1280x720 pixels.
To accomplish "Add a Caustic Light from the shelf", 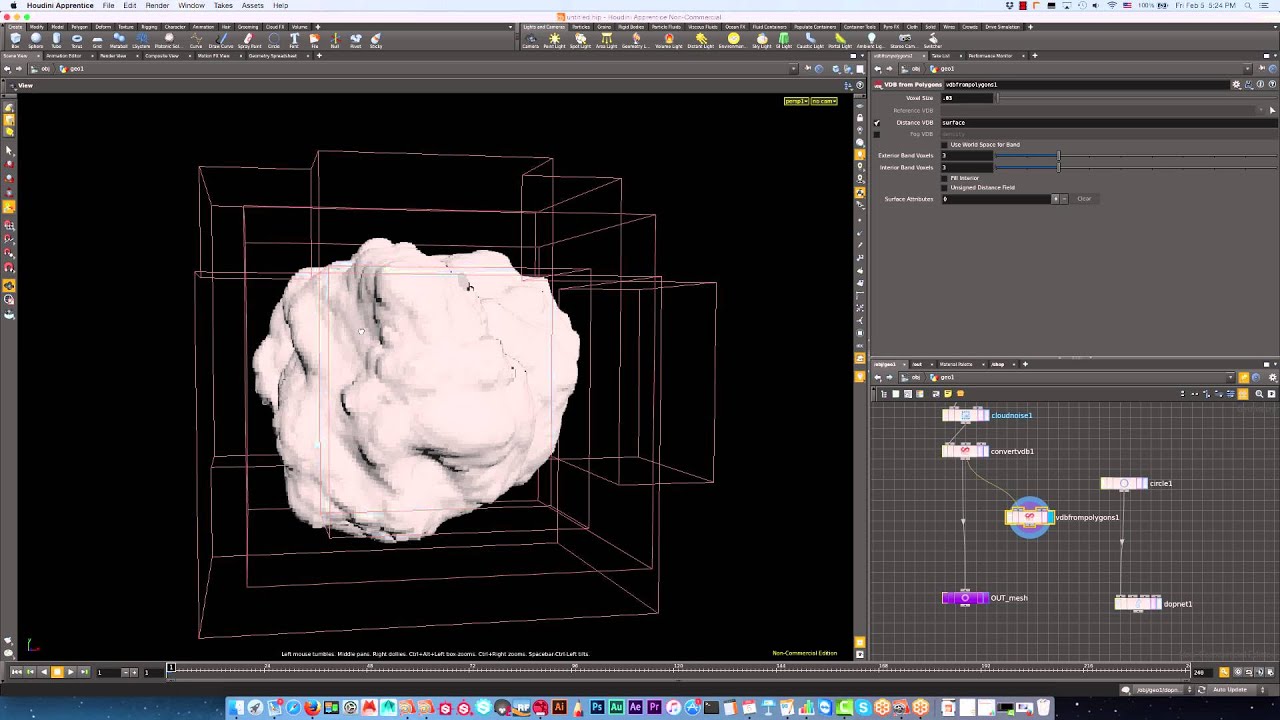I will coord(810,40).
